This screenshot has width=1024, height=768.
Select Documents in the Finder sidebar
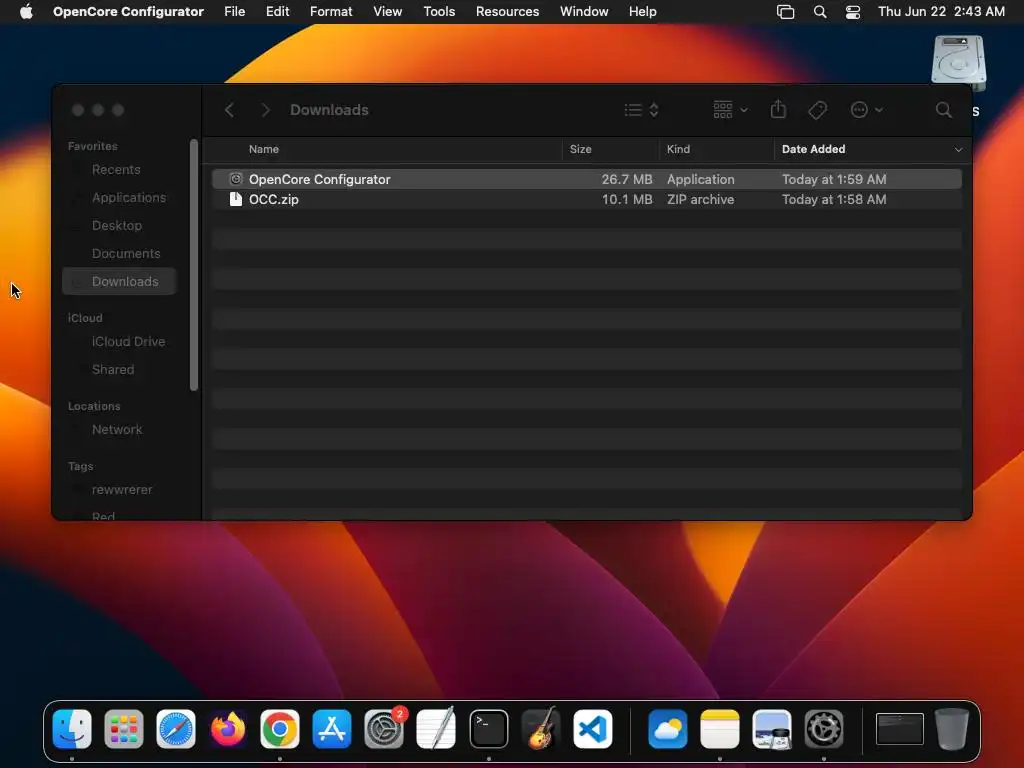click(119, 254)
